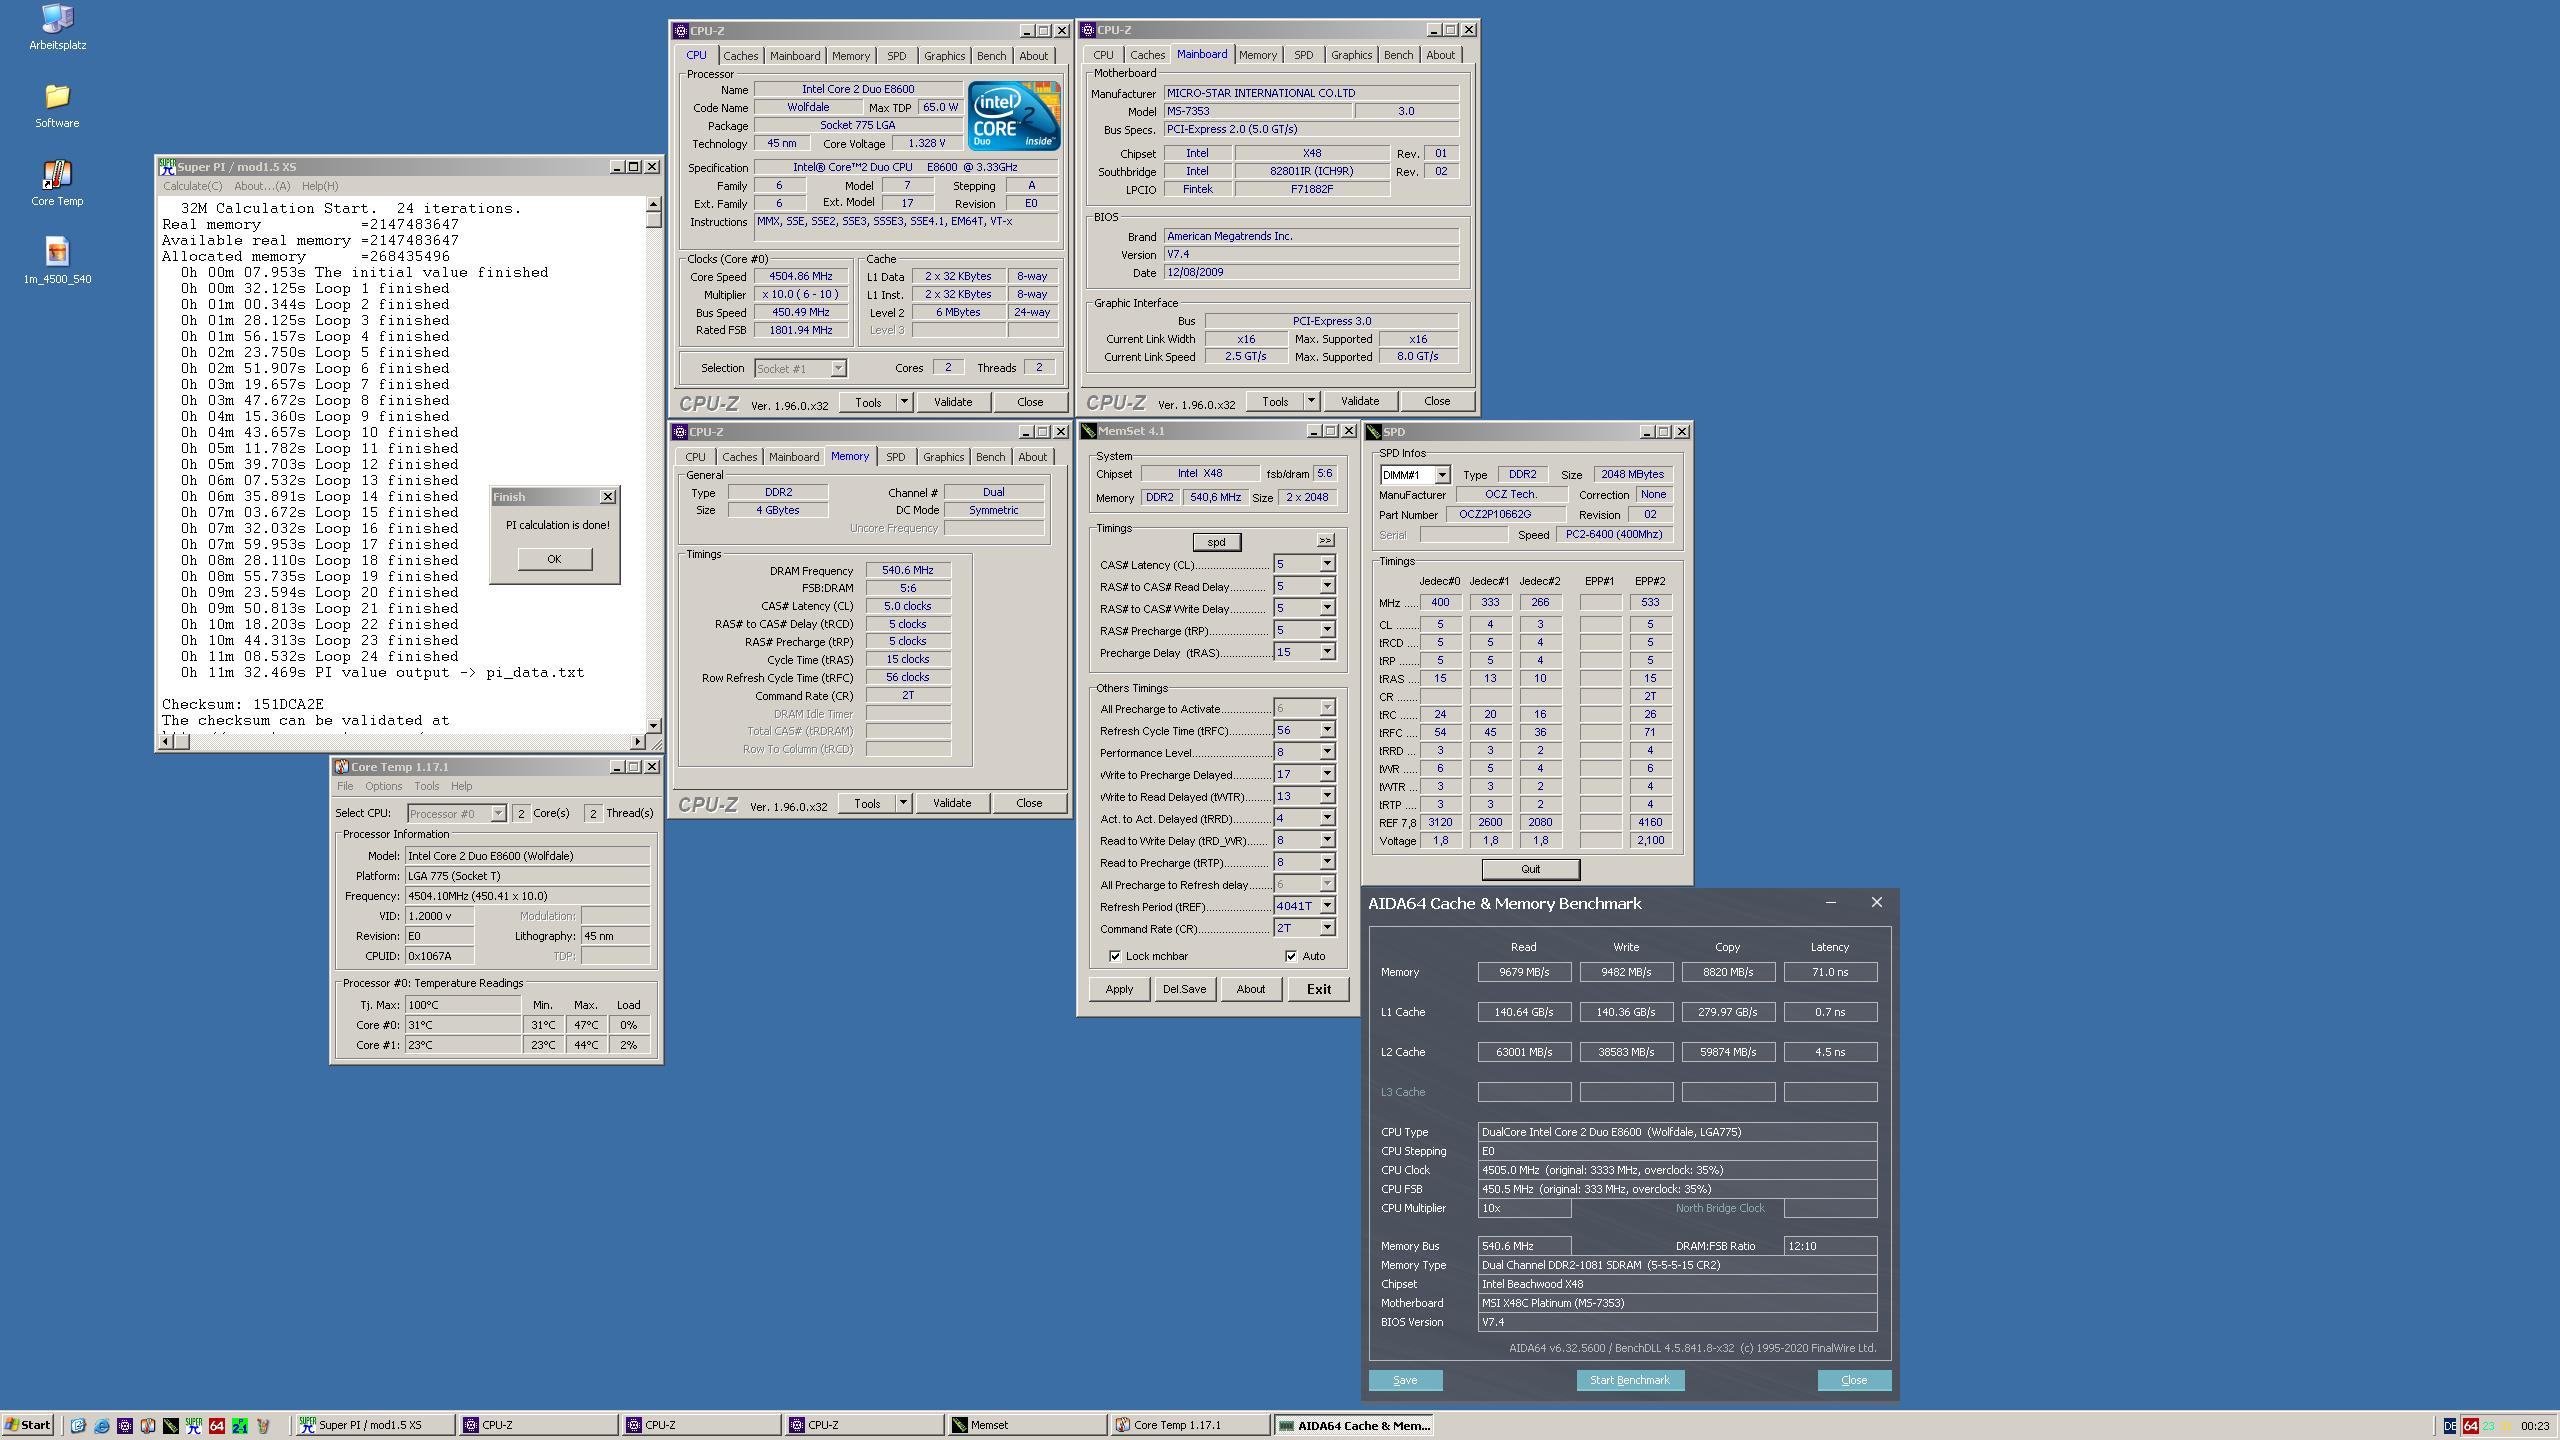Open Refresh Period (tREF) dropdown
2560x1440 pixels.
1327,906
